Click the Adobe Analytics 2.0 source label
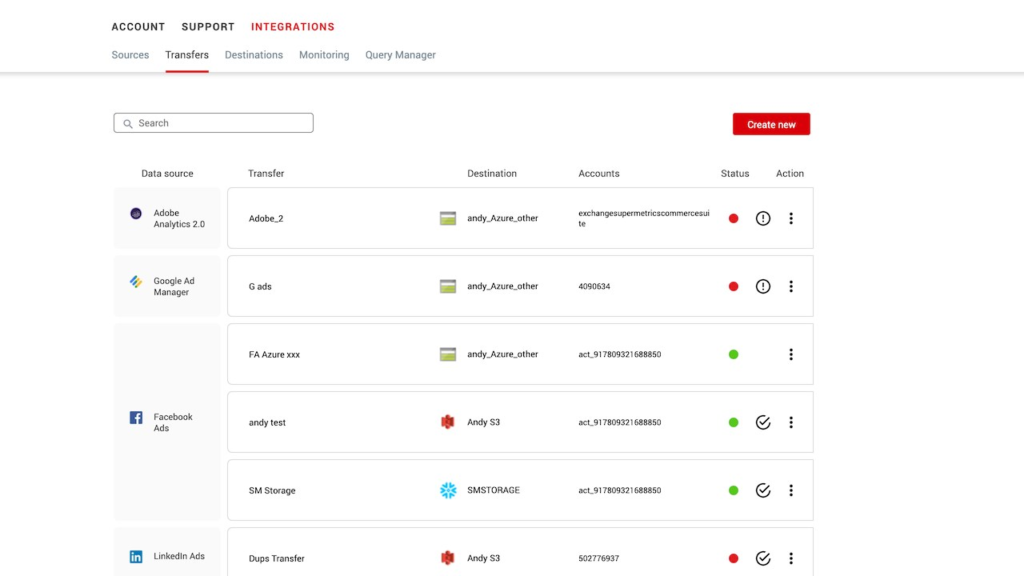Screen dimensions: 1024x576 (179, 218)
